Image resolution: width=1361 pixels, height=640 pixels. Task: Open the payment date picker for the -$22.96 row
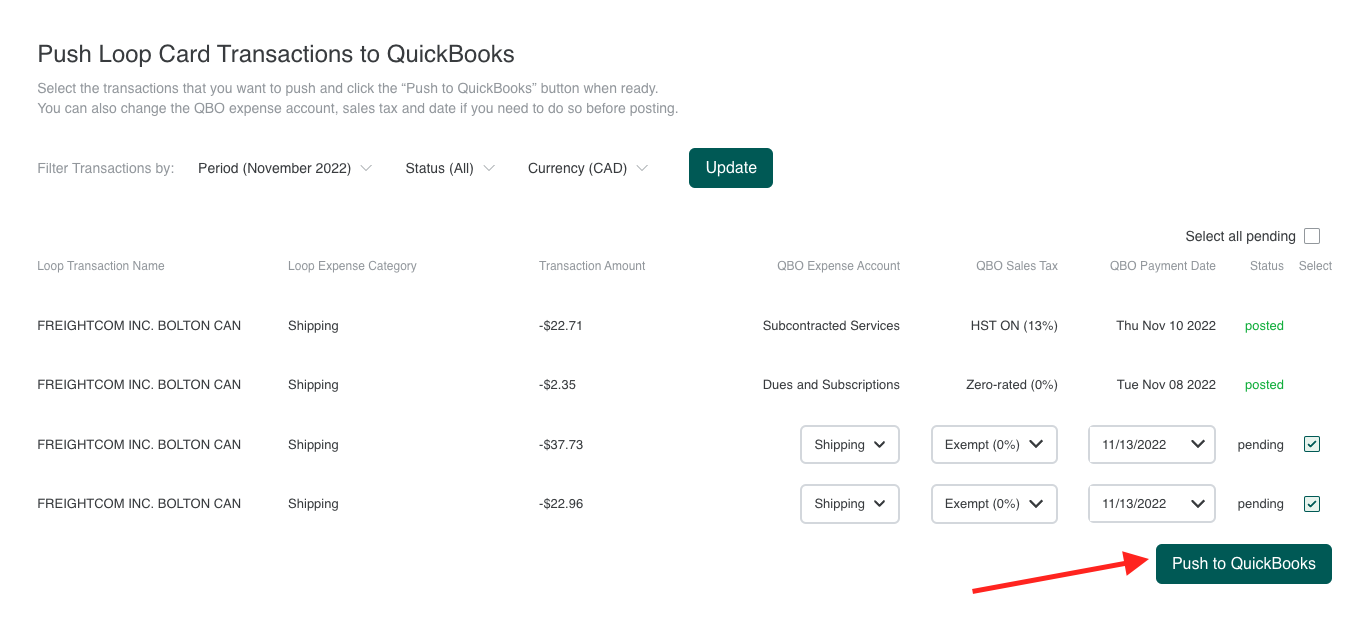click(x=1152, y=504)
